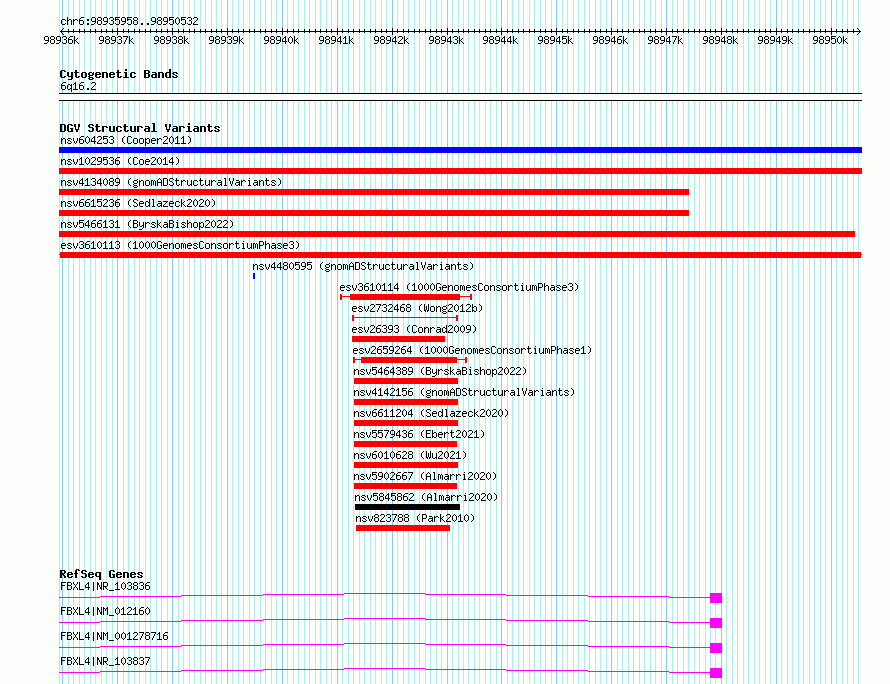890x684 pixels.
Task: Click the red bar under nsv5466131 (ByrskaBishop2022)
Action: click(457, 234)
